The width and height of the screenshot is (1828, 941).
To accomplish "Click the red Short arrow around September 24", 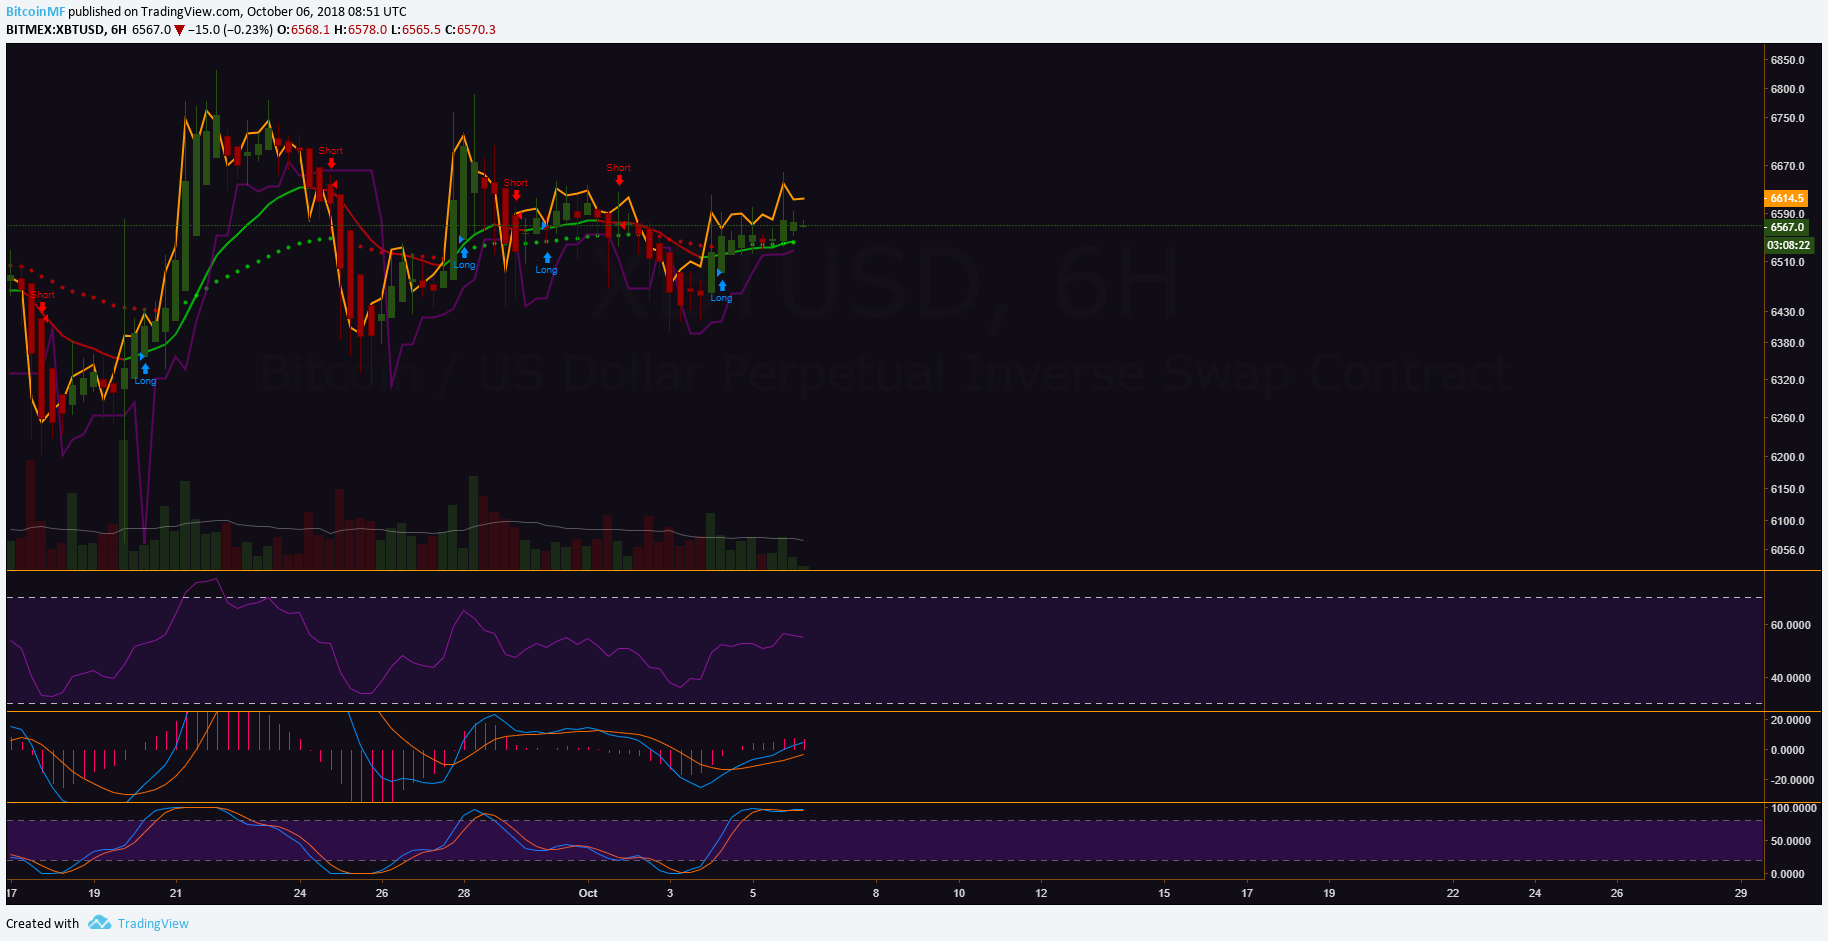I will [x=331, y=163].
